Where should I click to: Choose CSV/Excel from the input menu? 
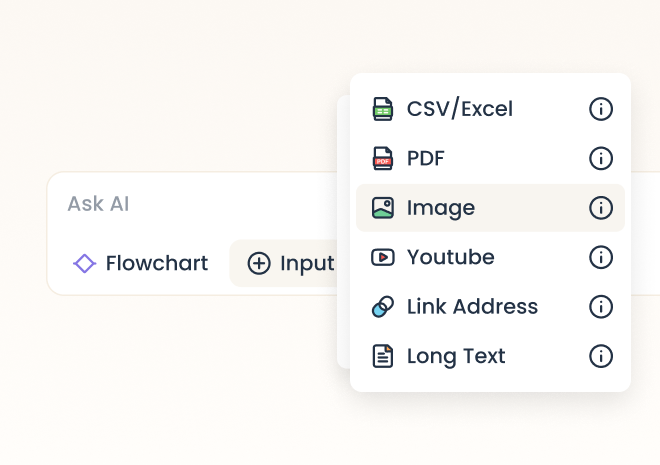click(x=490, y=109)
